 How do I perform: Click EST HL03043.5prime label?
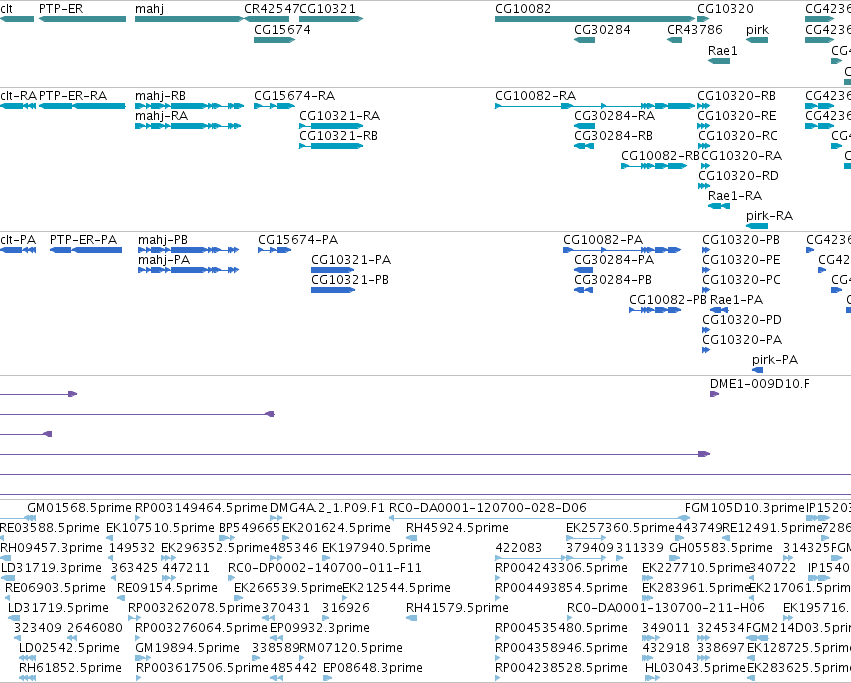pyautogui.click(x=695, y=668)
